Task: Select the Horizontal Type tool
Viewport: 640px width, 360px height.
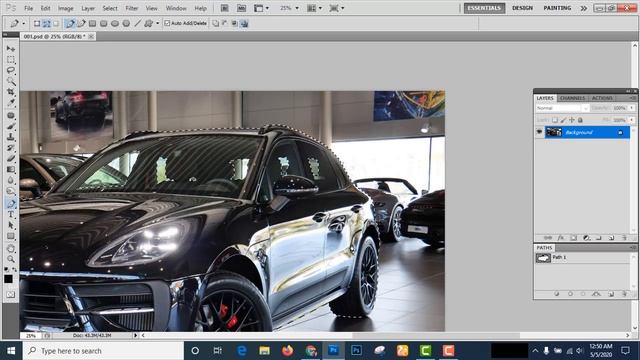Action: point(11,214)
